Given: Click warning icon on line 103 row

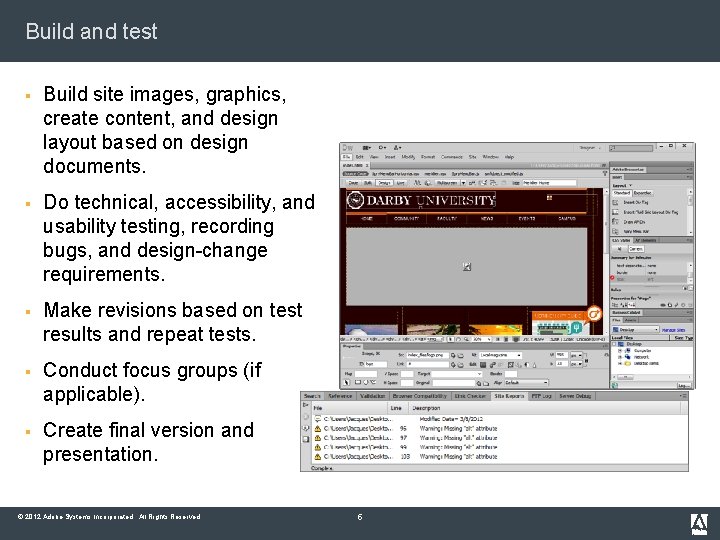Looking at the screenshot, I should [317, 457].
